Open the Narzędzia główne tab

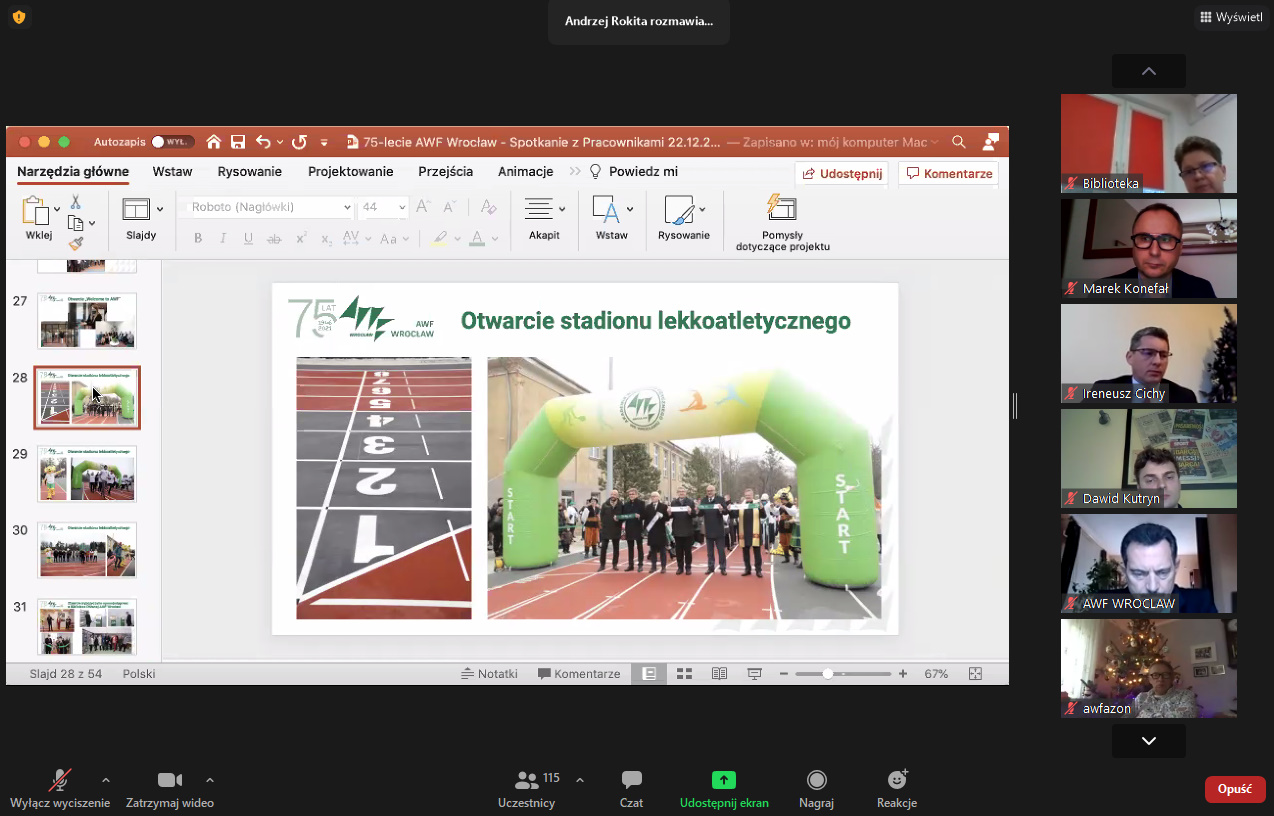coord(73,172)
